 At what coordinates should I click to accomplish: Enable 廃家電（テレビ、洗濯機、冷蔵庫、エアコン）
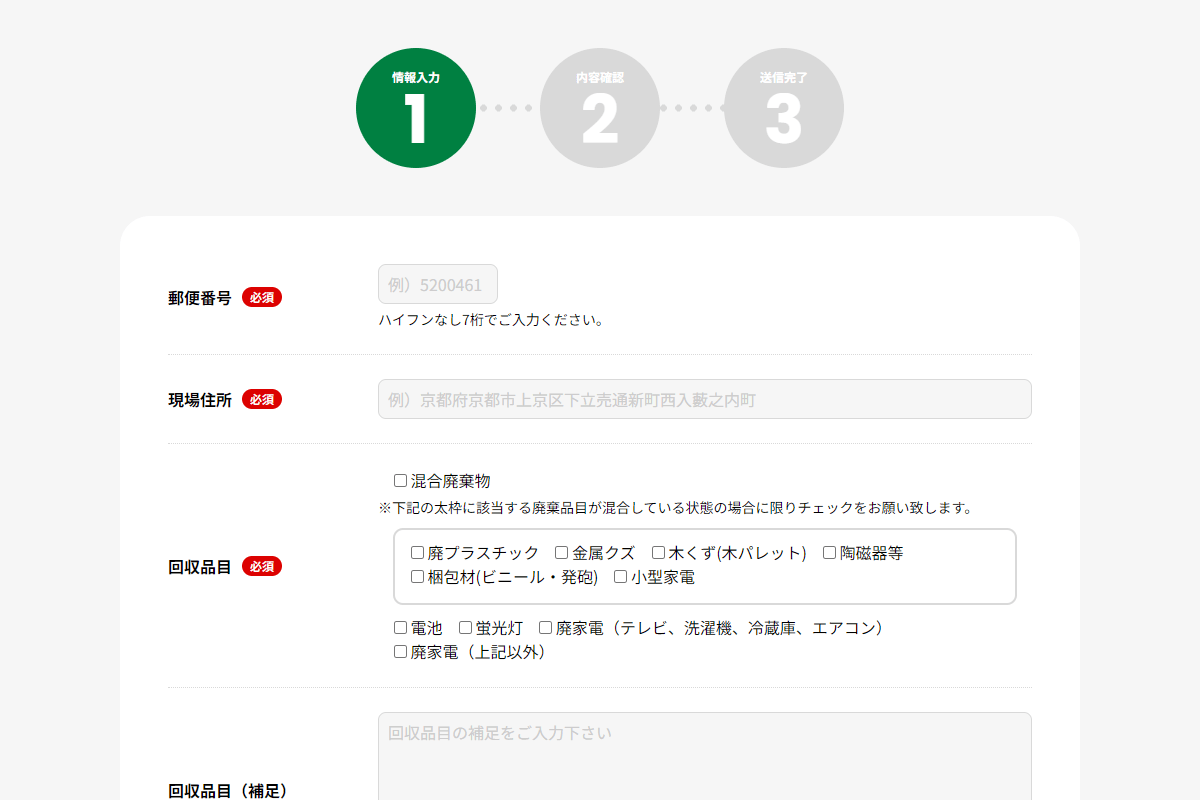(544, 628)
